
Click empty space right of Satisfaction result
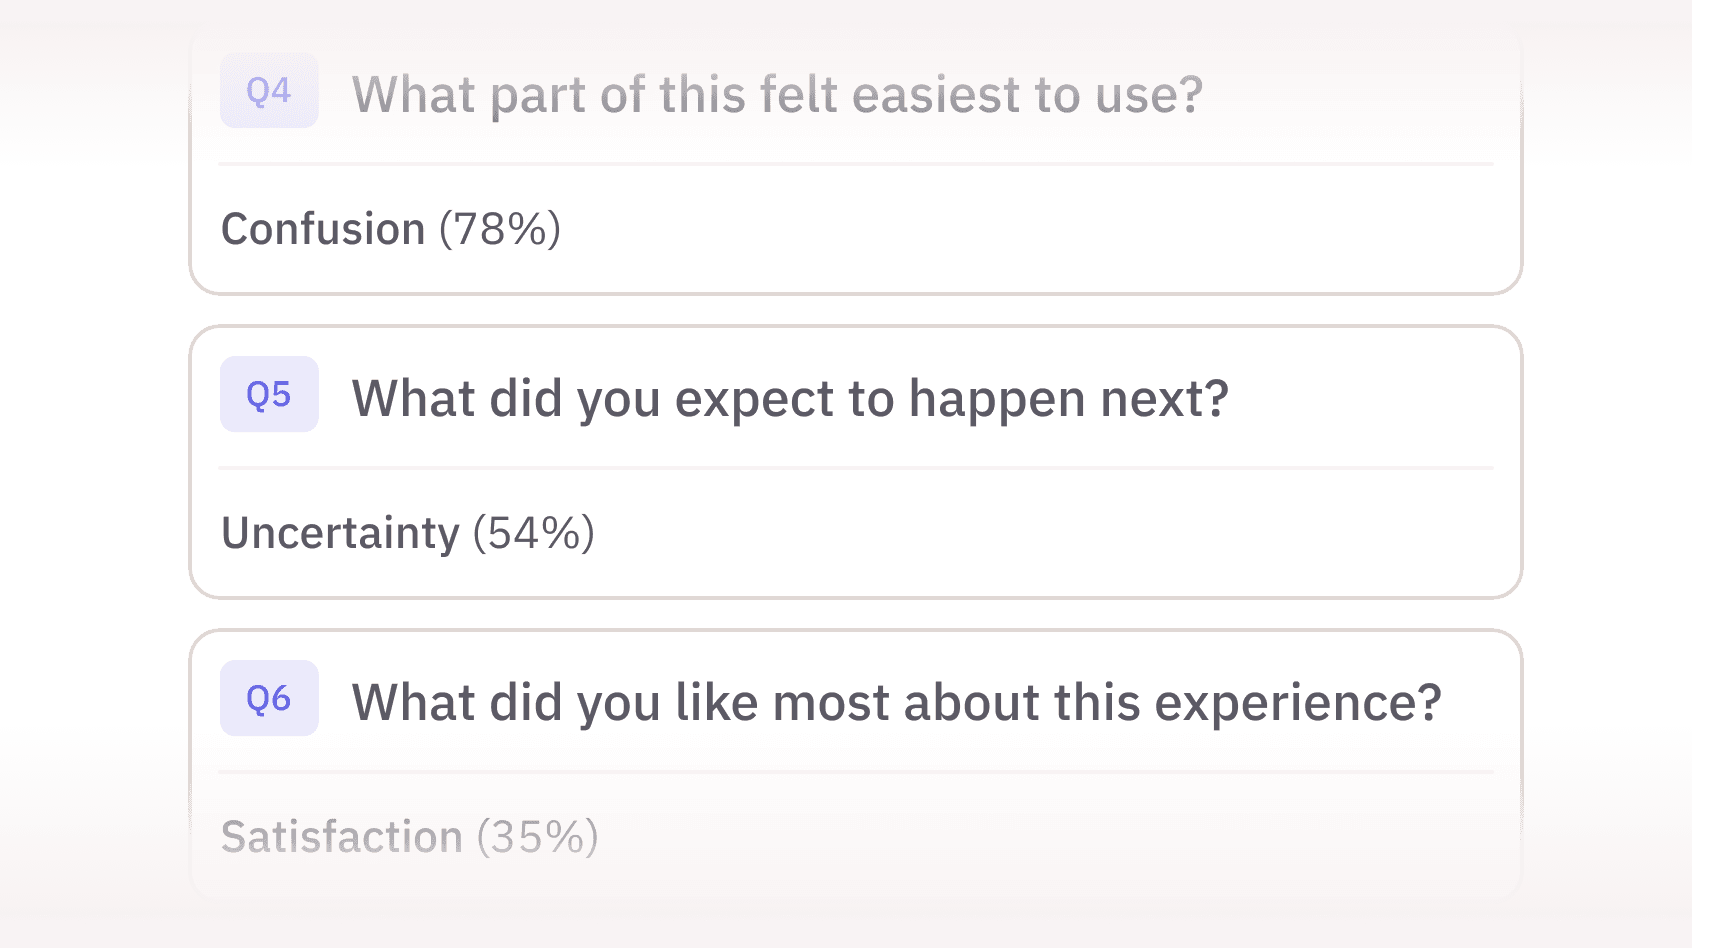pyautogui.click(x=1048, y=836)
